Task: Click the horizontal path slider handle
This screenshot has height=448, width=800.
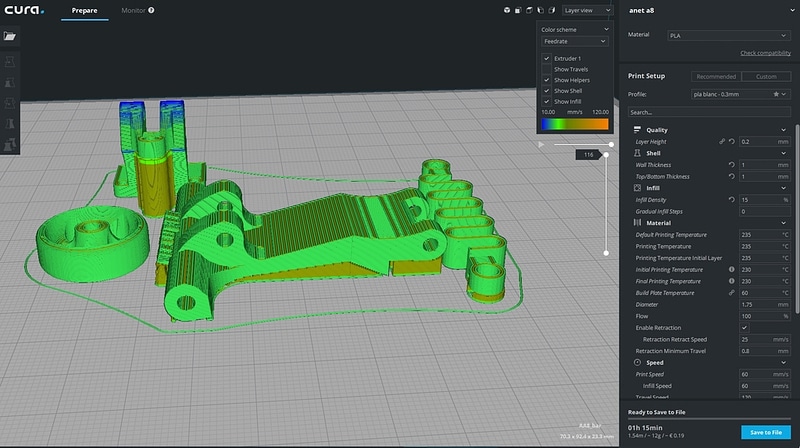Action: click(x=611, y=144)
